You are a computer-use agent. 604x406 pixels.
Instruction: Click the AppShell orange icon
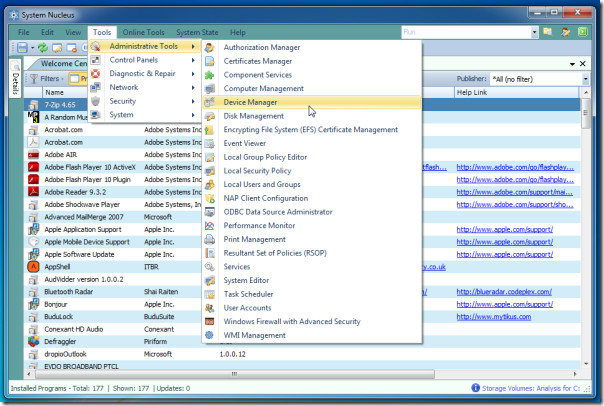coord(34,267)
